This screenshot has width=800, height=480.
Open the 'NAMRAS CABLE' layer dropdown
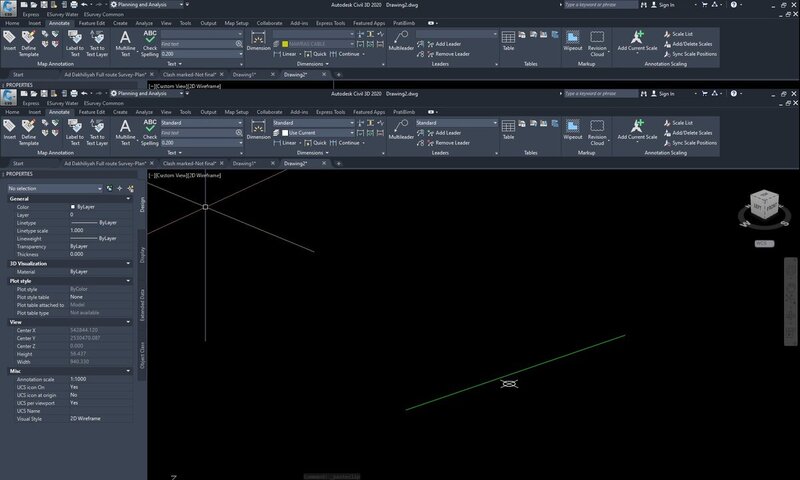[x=315, y=44]
